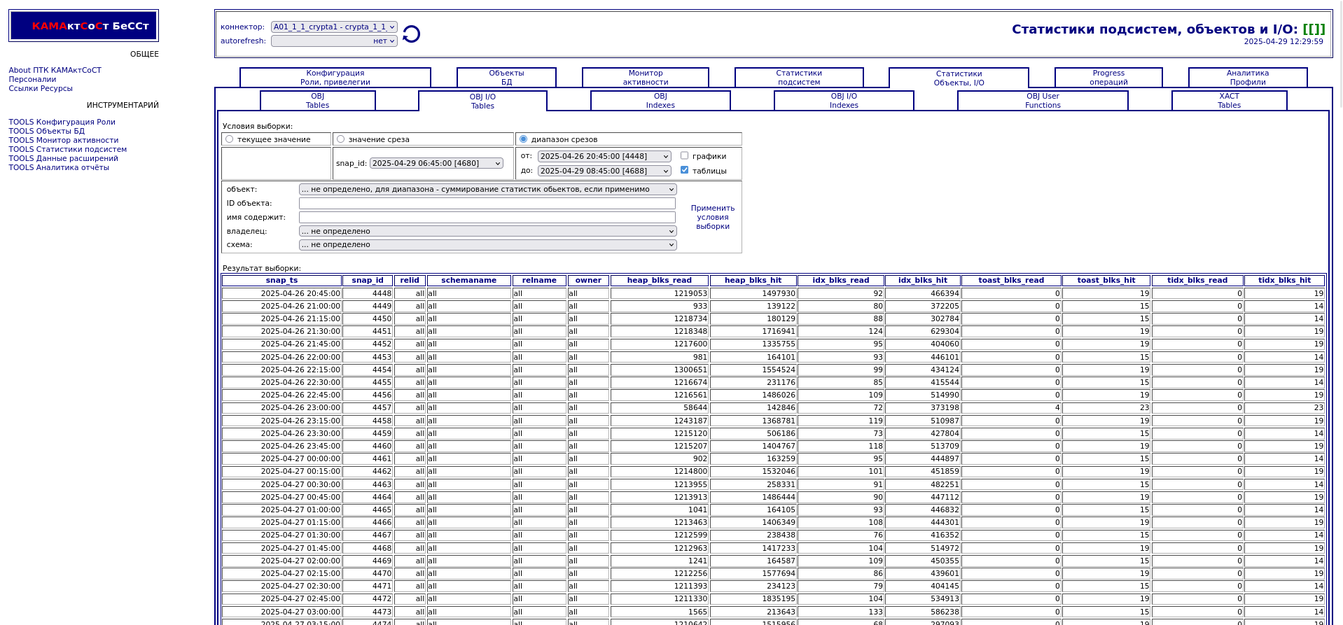This screenshot has width=1343, height=625.
Task: Click the green brackets status indicator
Action: [1313, 29]
